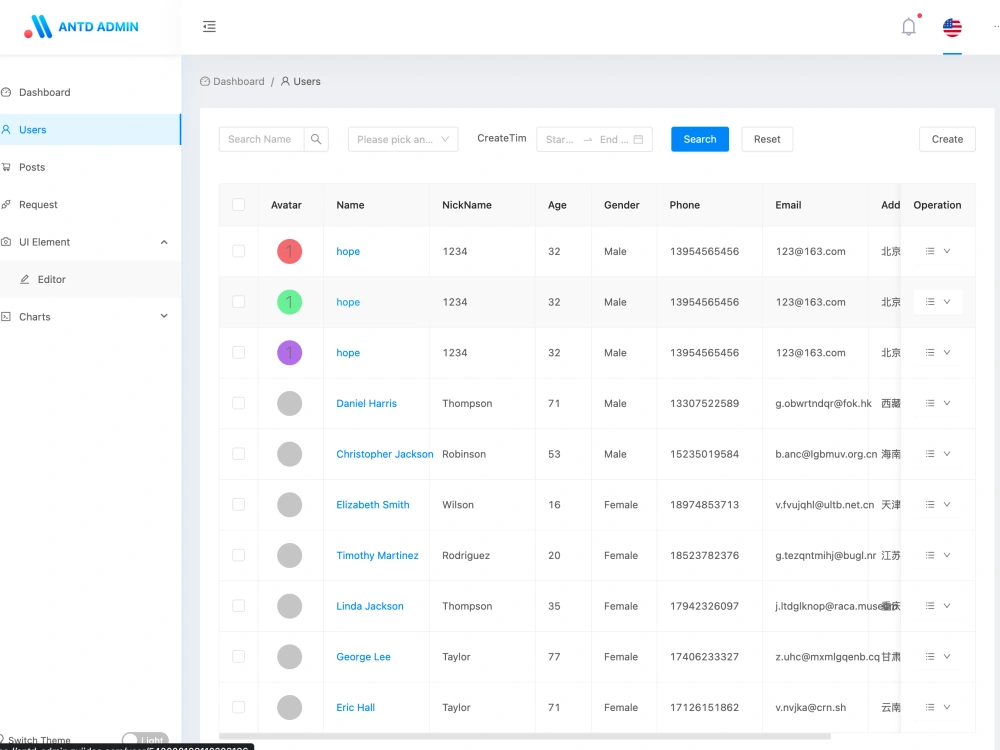Open operation dropdown arrow for Daniel Harris
The image size is (1000, 750).
[x=947, y=403]
